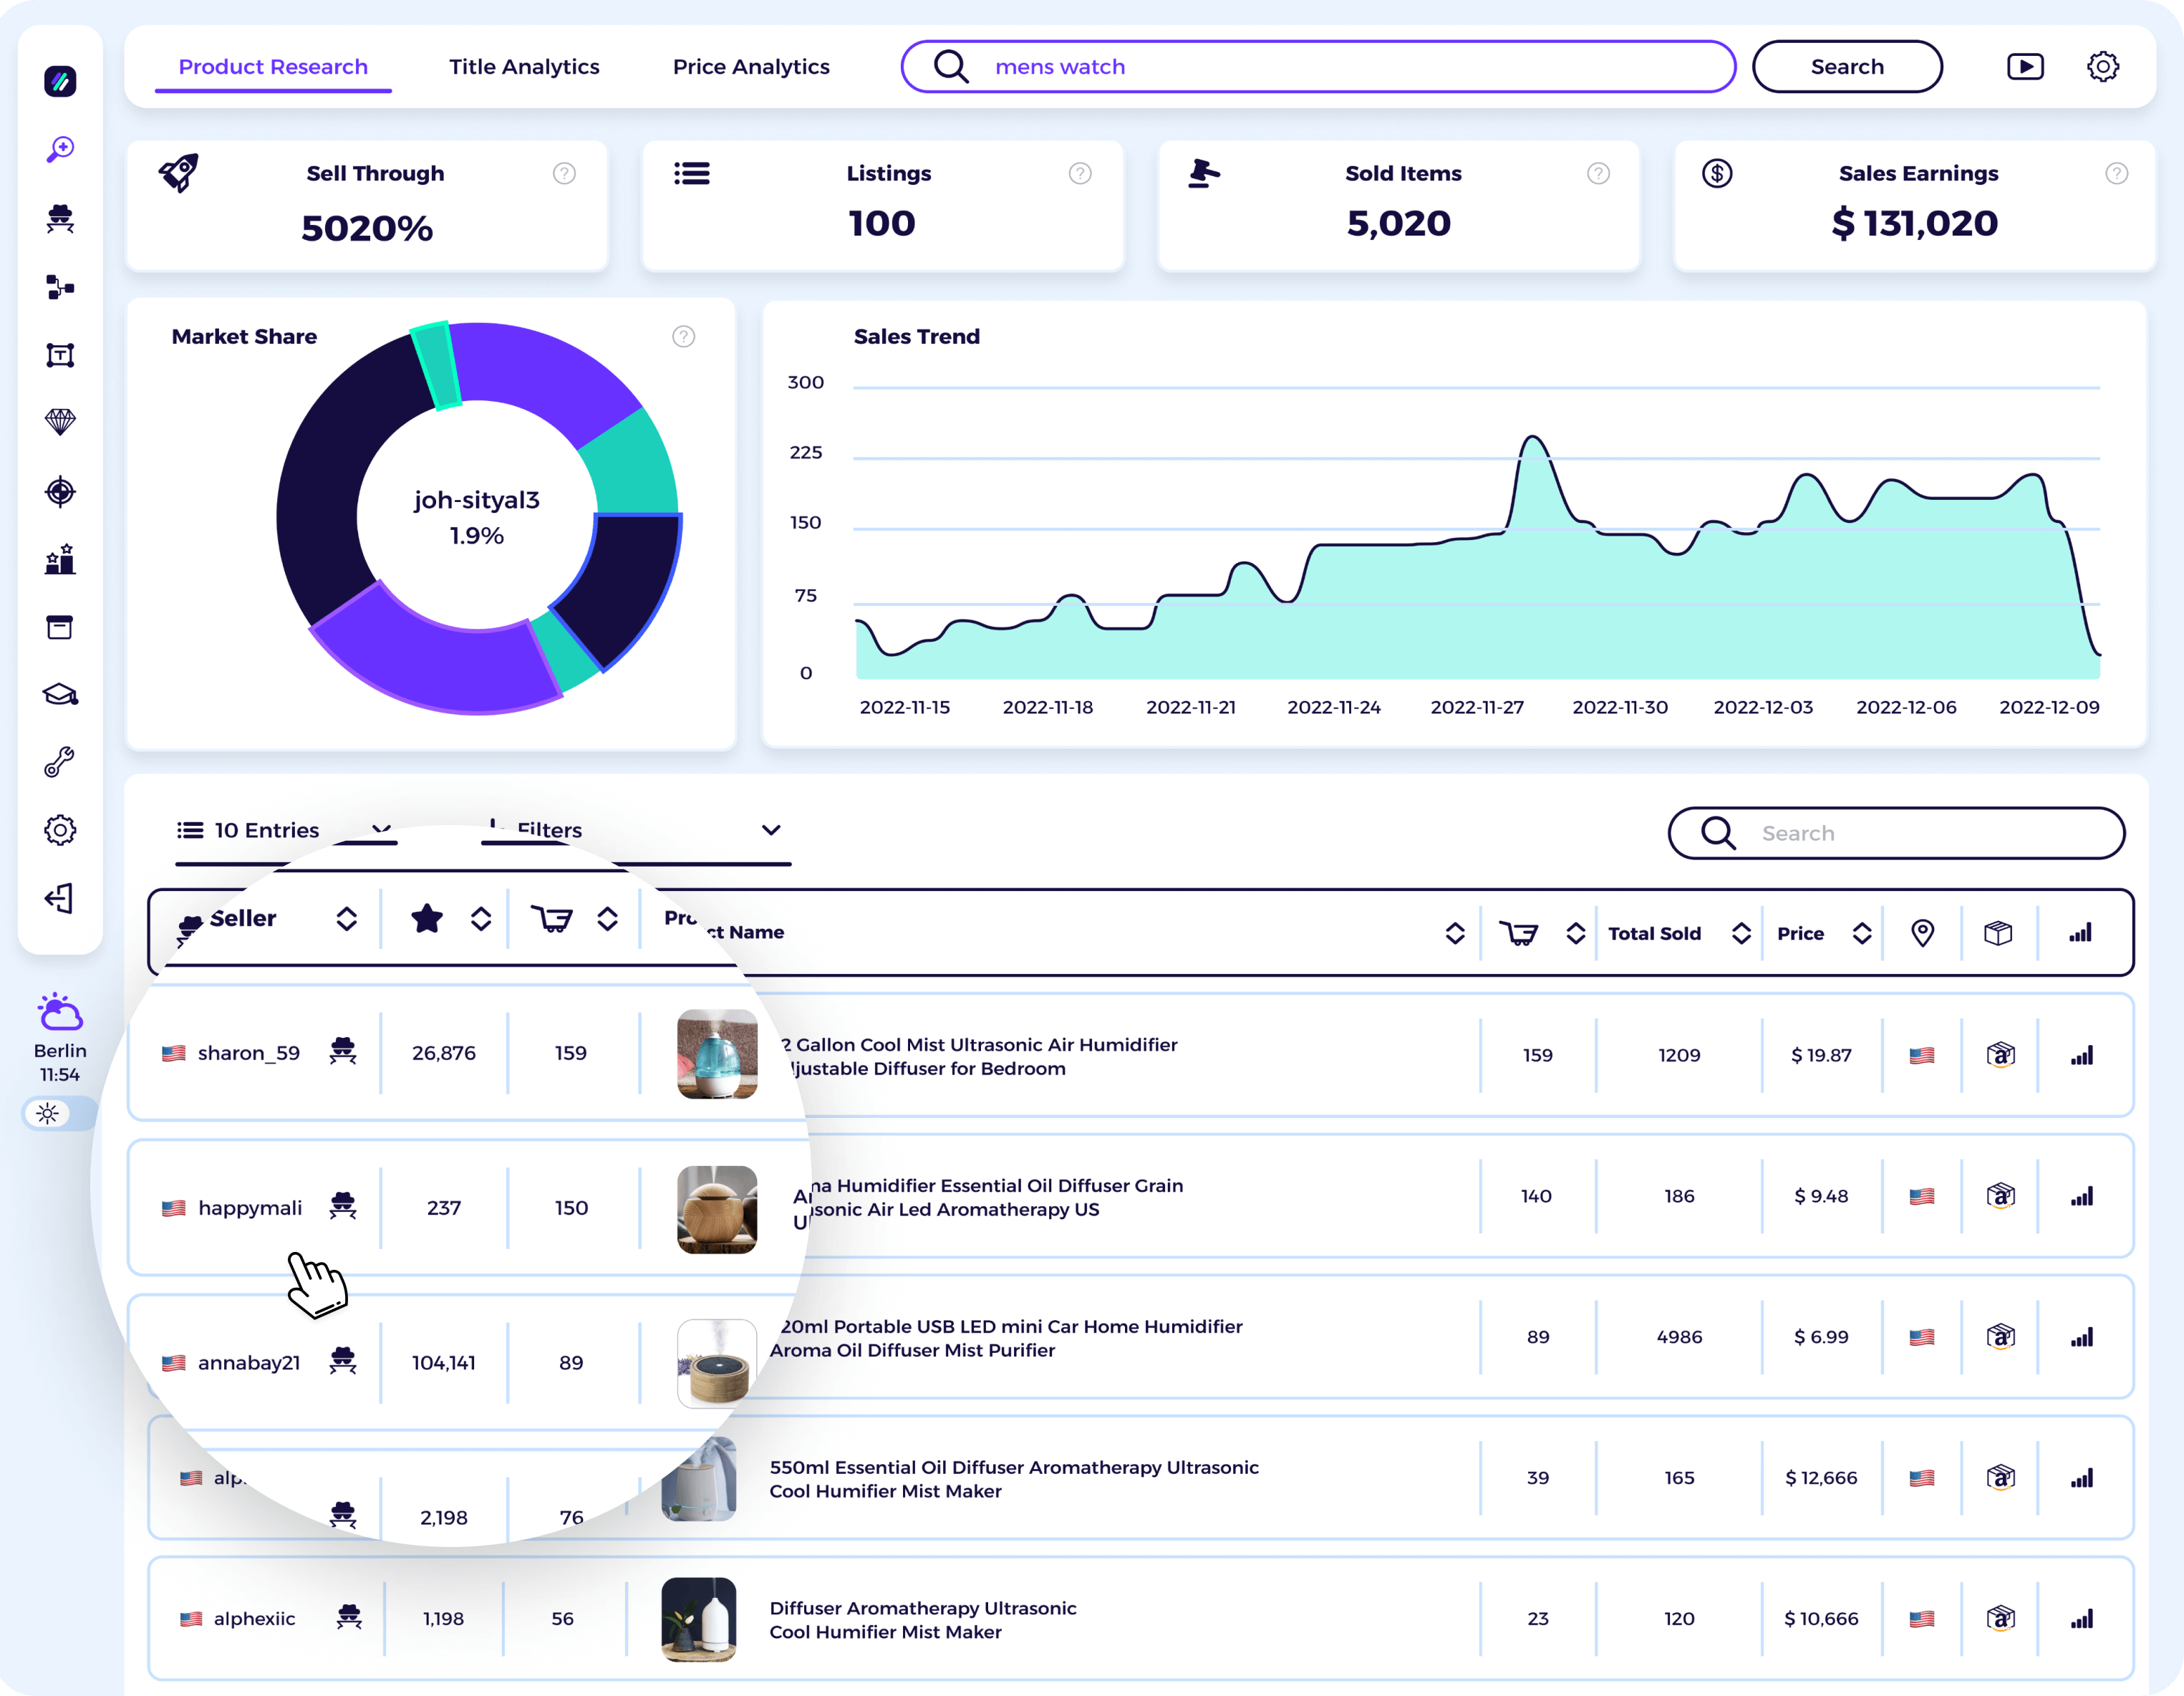
Task: Open seller happymali
Action: (250, 1208)
